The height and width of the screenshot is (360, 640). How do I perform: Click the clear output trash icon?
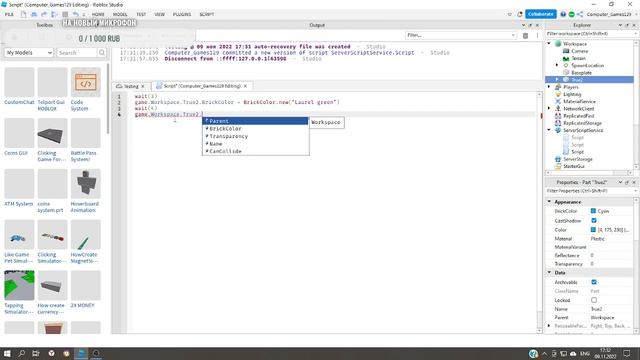[525, 36]
